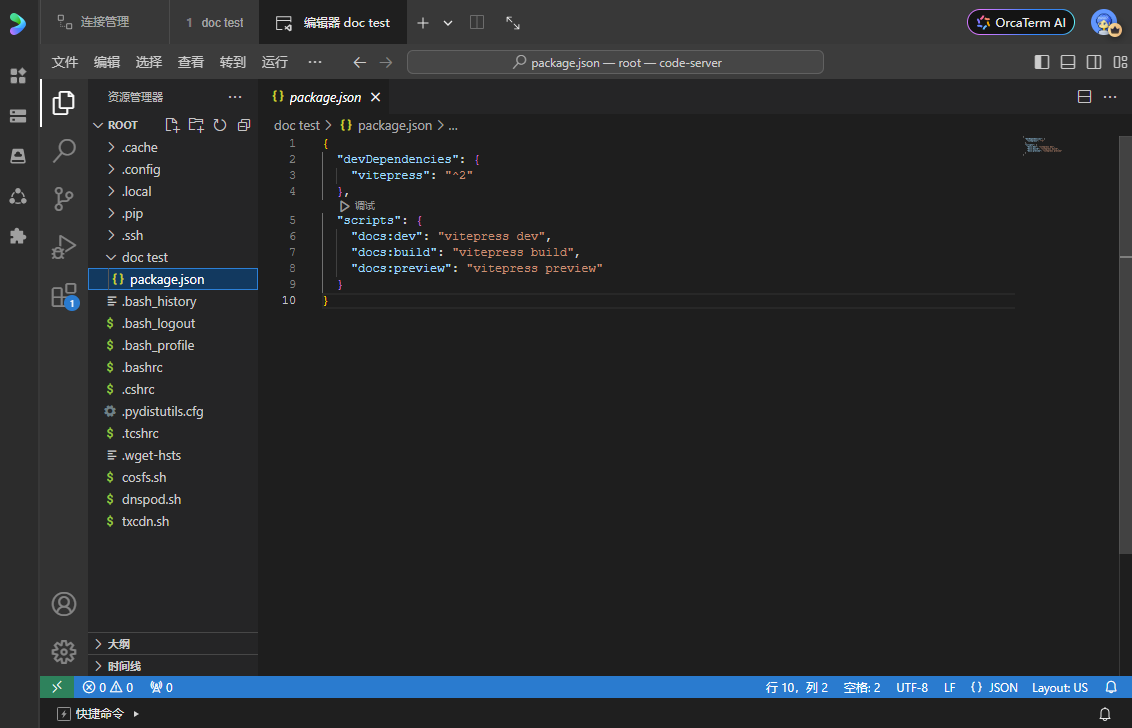Expand the 大纲 outline section
The width and height of the screenshot is (1132, 728).
118,644
